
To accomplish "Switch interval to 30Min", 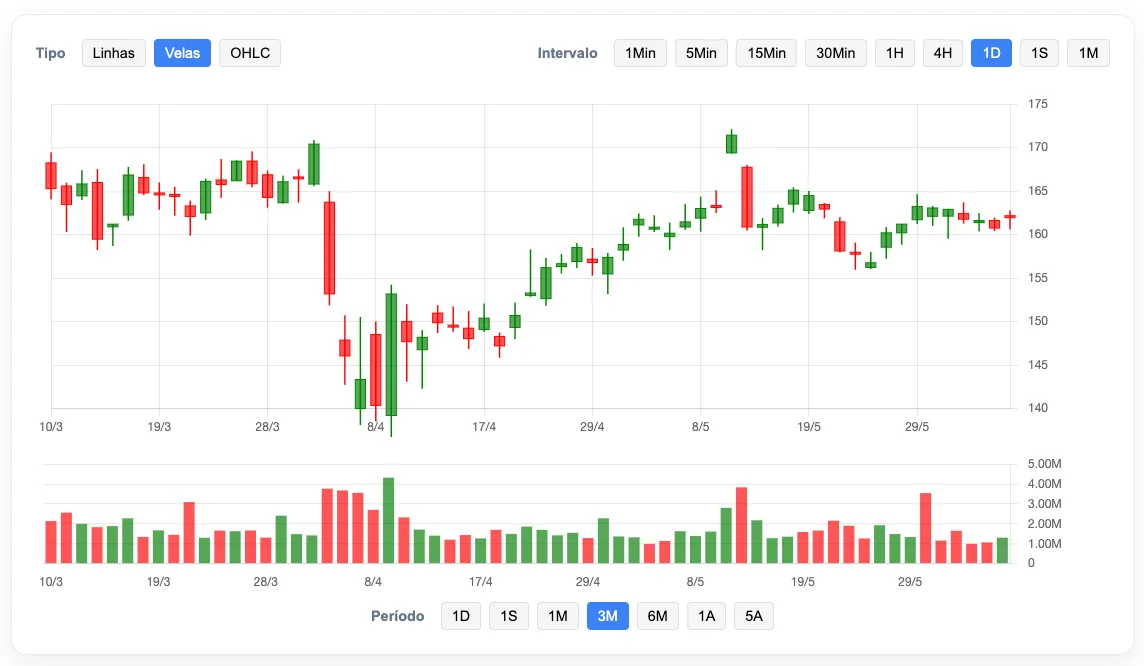I will [x=835, y=53].
